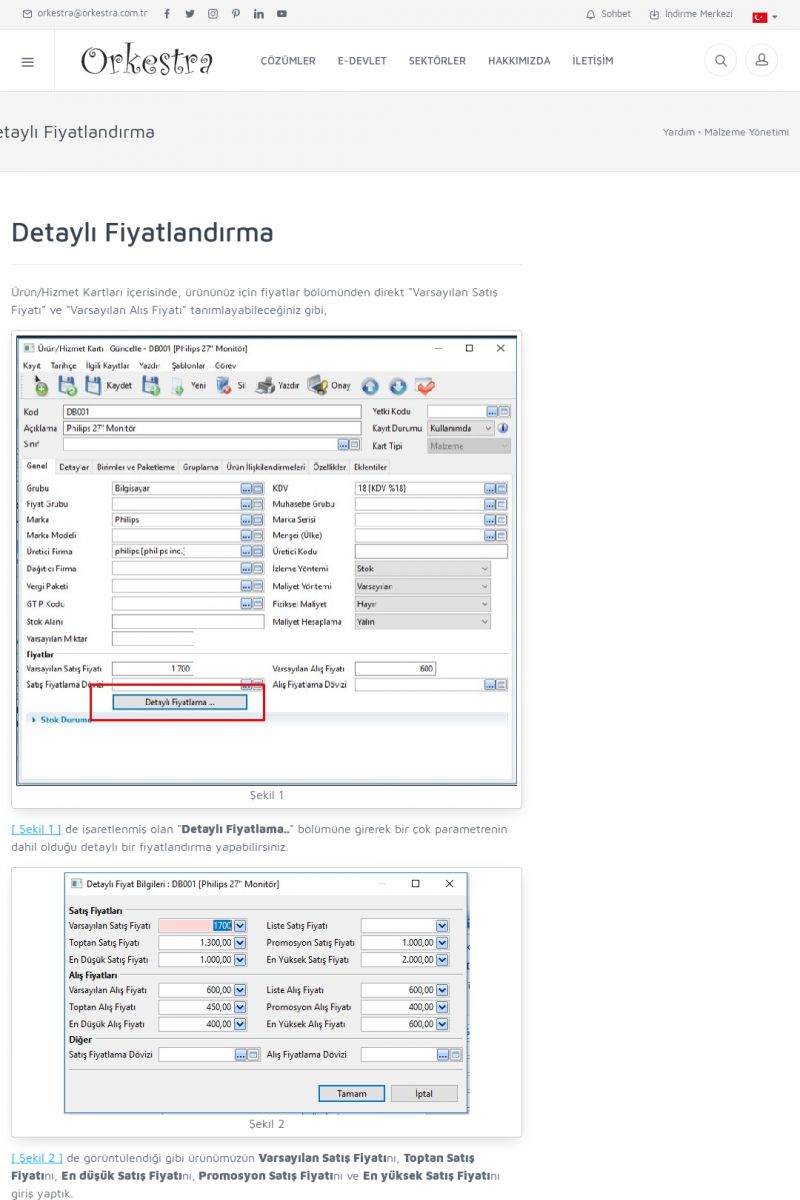Open the Instagram social icon
Viewport: 800px width, 1200px height.
213,14
